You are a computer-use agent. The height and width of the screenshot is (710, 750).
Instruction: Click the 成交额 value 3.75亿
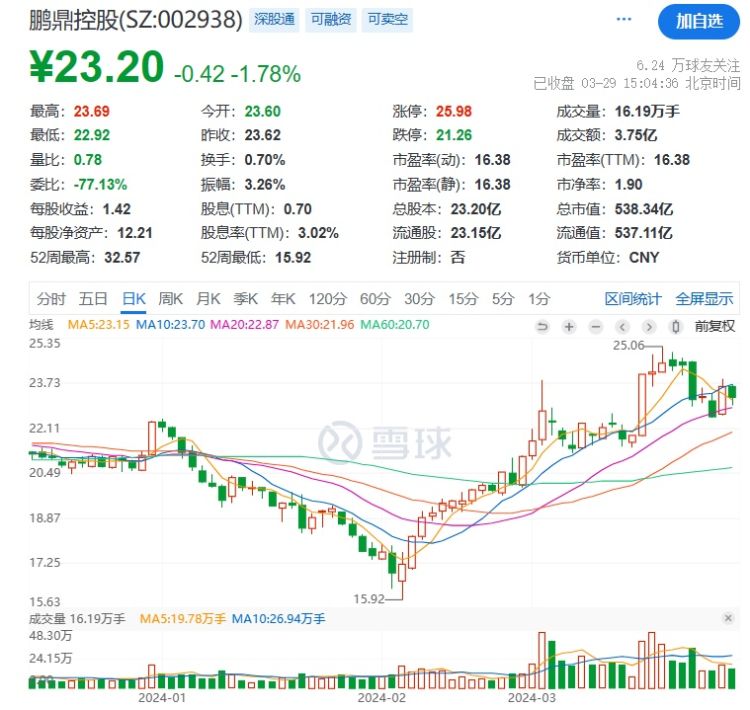click(x=636, y=135)
